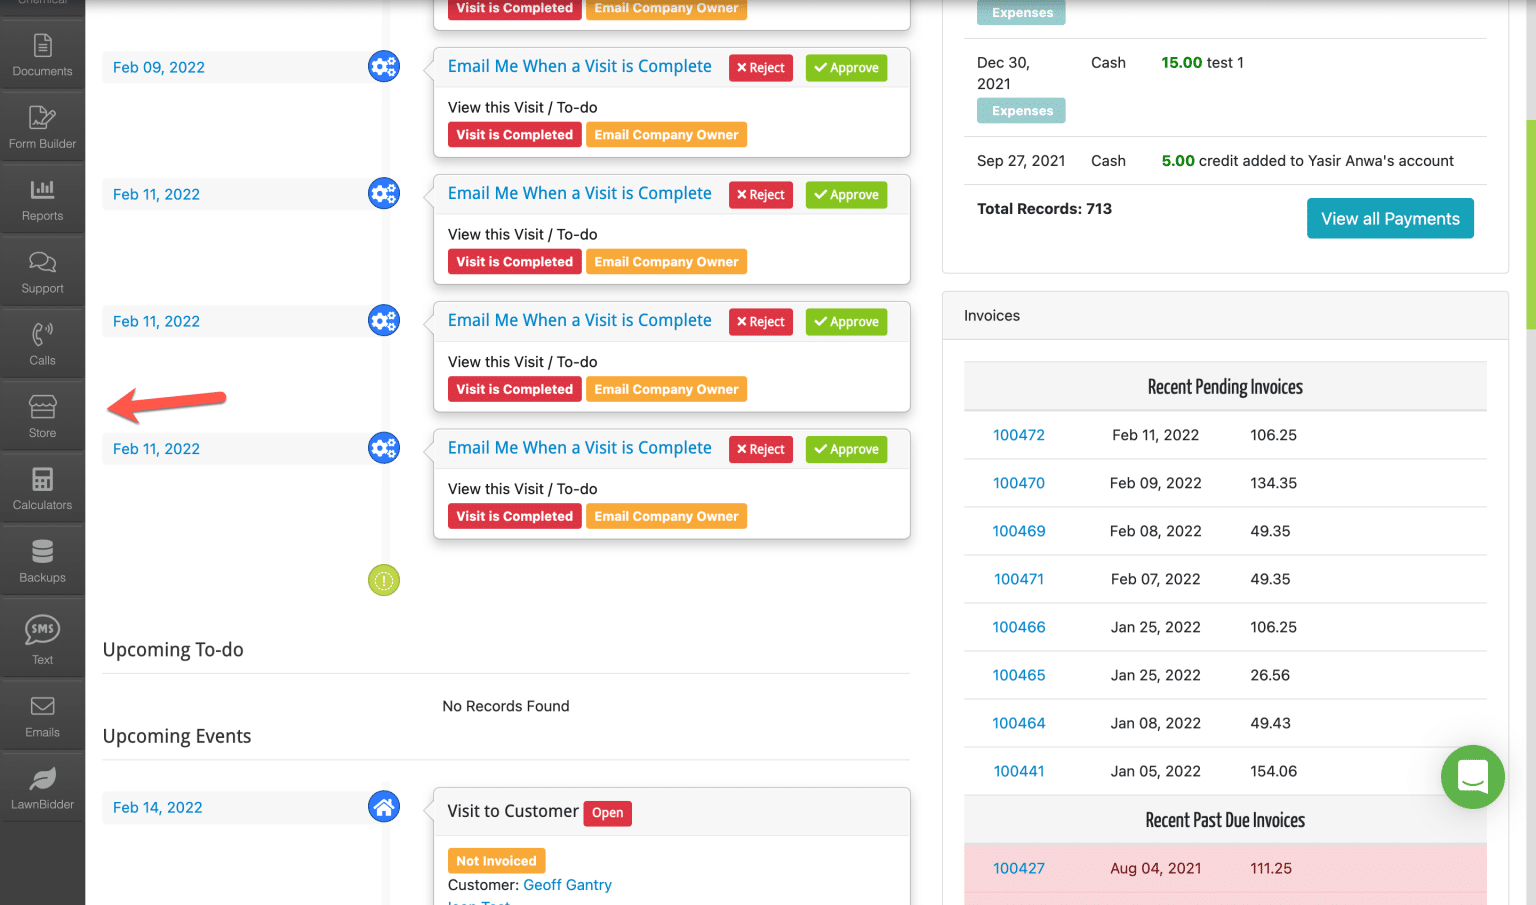
Task: Open SMS Text in sidebar
Action: tap(42, 639)
